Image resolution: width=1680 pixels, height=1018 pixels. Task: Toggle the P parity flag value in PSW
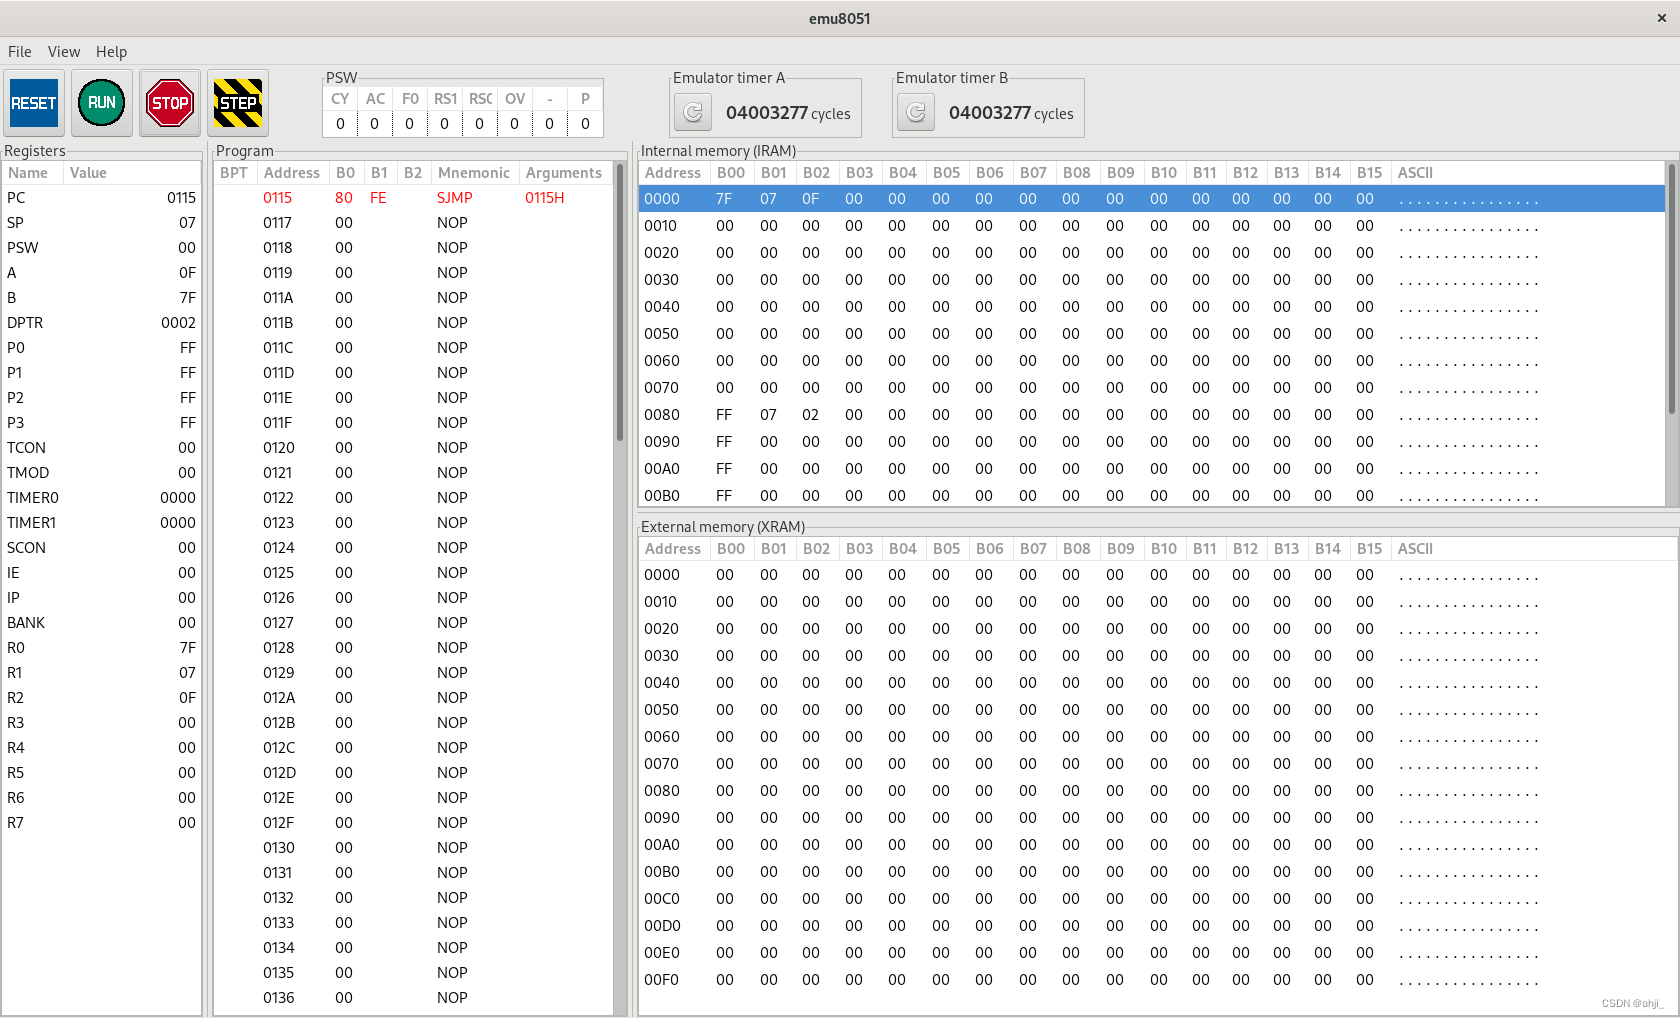pyautogui.click(x=585, y=124)
